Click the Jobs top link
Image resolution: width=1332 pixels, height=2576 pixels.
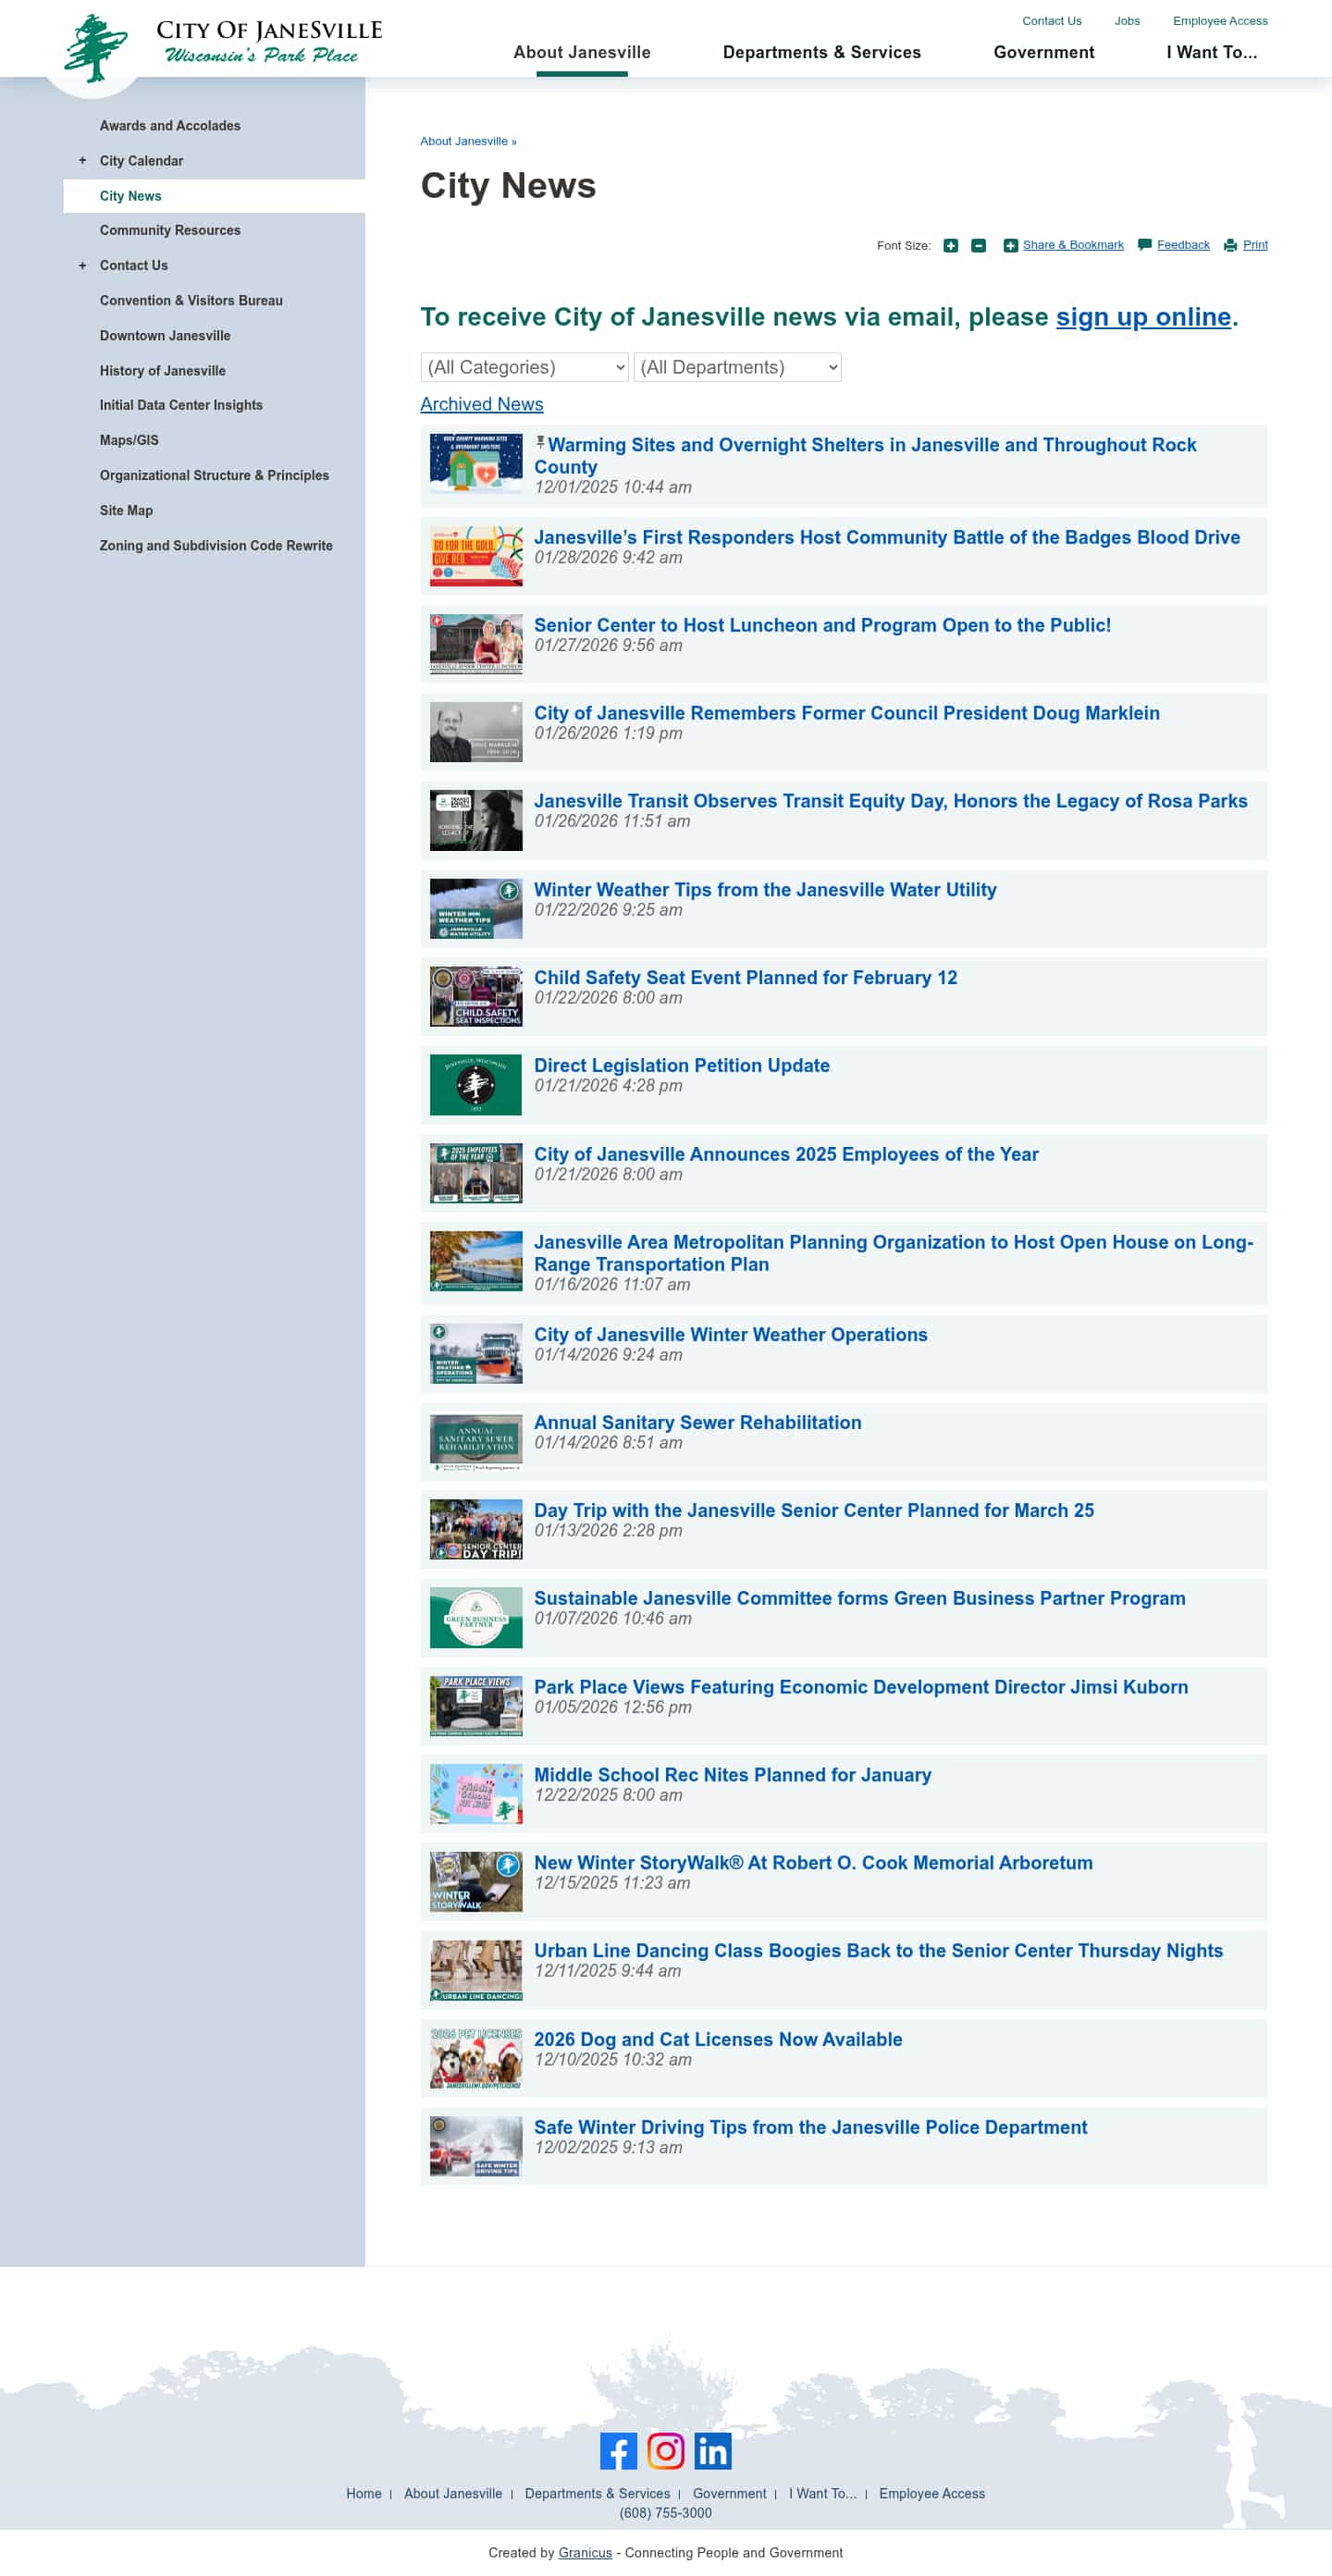[1126, 21]
